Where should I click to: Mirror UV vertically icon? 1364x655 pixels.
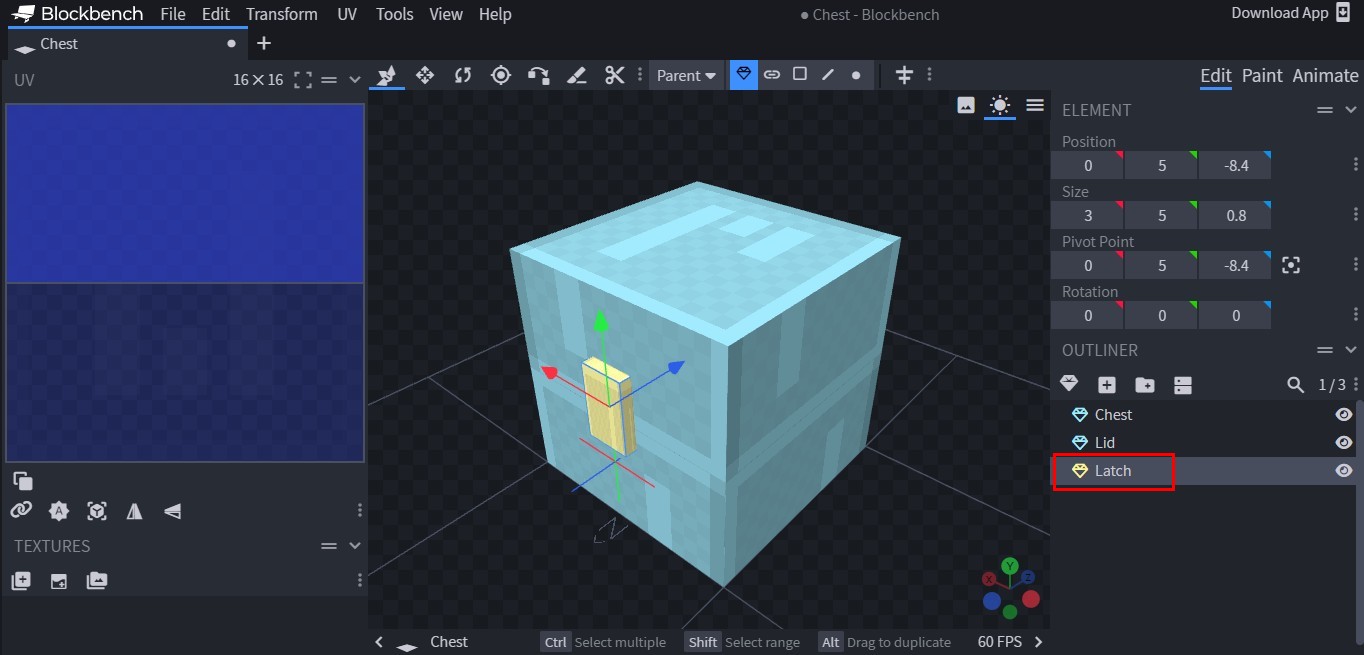coord(173,511)
